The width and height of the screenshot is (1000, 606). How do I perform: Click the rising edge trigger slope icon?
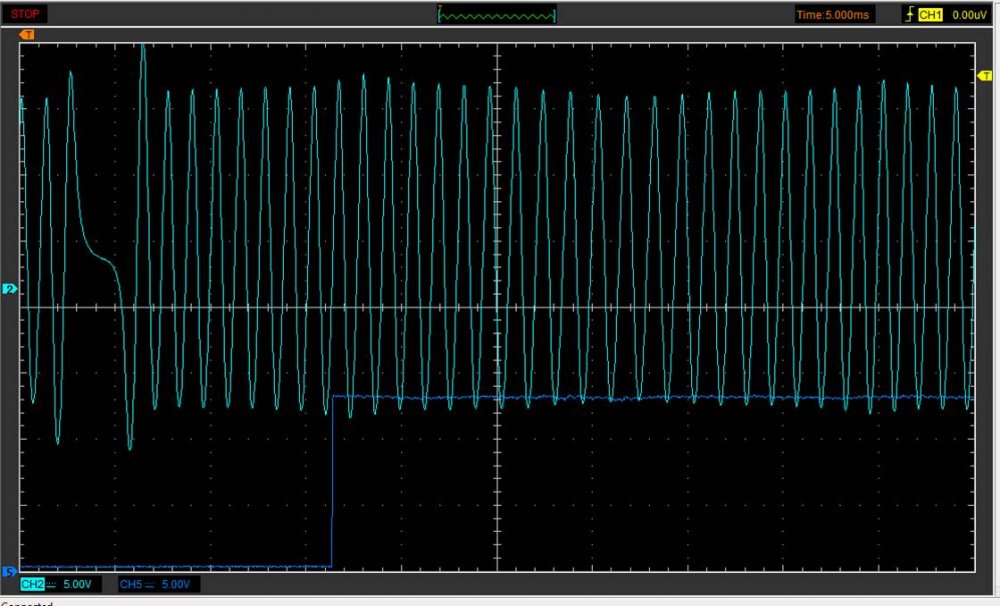(x=908, y=15)
